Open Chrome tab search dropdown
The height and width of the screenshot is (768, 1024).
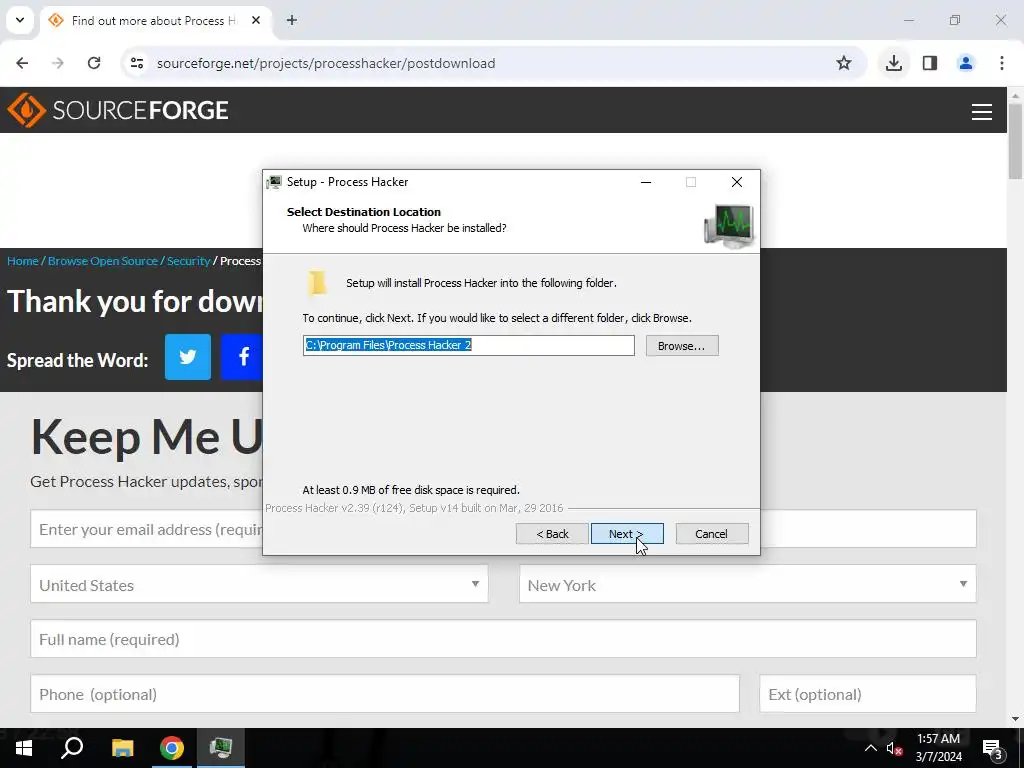20,20
